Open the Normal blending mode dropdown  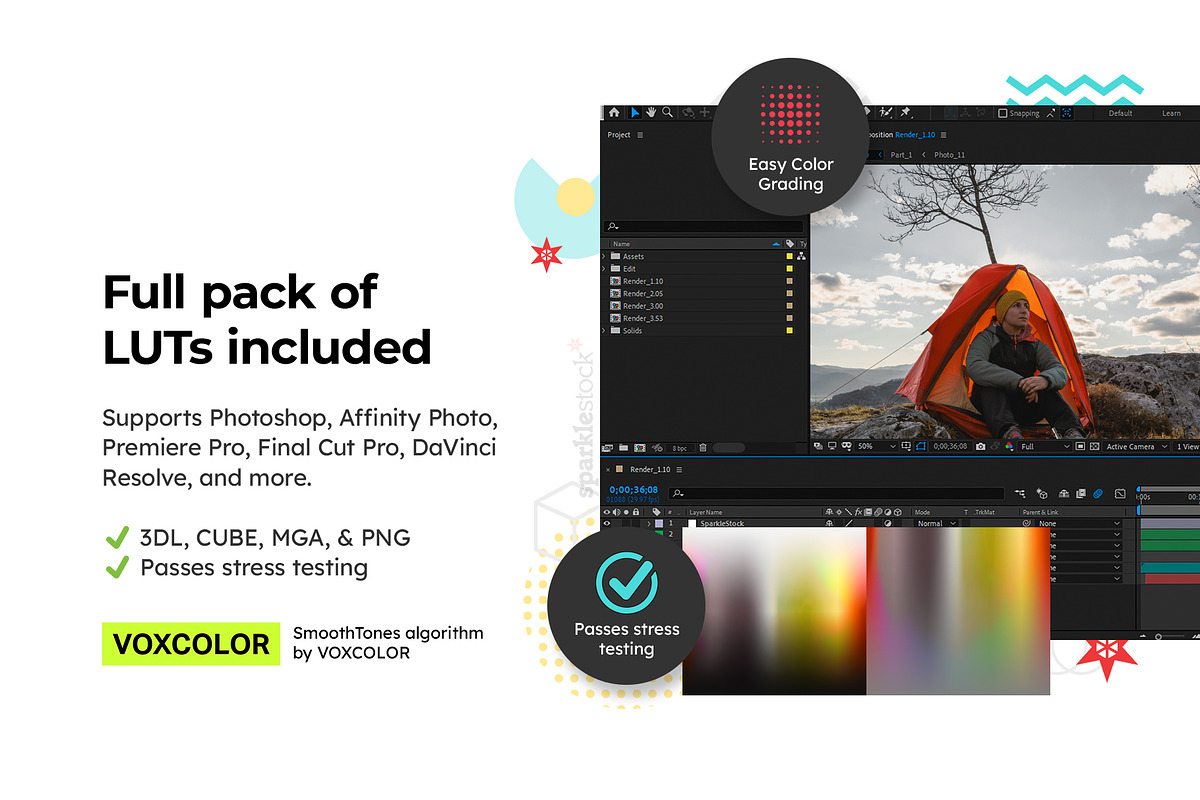935,523
